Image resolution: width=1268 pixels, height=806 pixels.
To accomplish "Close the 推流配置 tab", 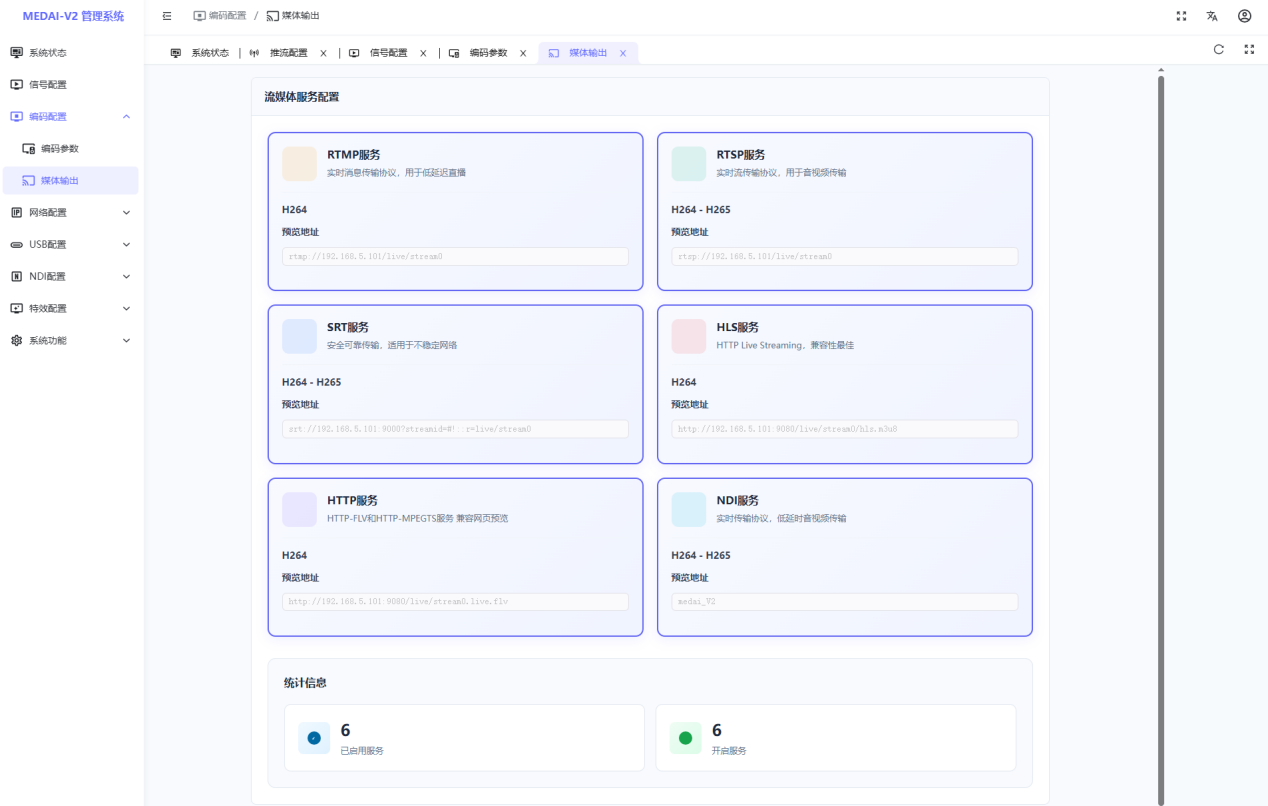I will click(x=323, y=53).
